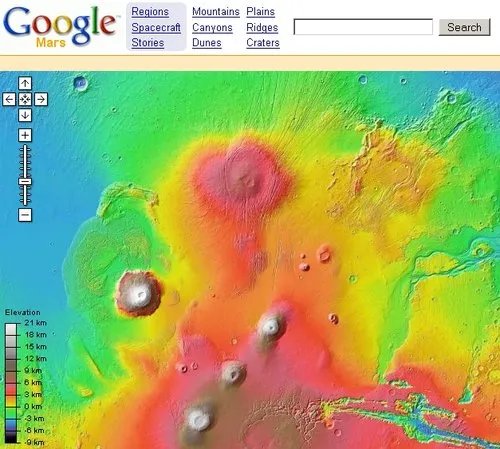The height and width of the screenshot is (449, 500).
Task: Pan the map left with the arrow button
Action: coord(9,99)
